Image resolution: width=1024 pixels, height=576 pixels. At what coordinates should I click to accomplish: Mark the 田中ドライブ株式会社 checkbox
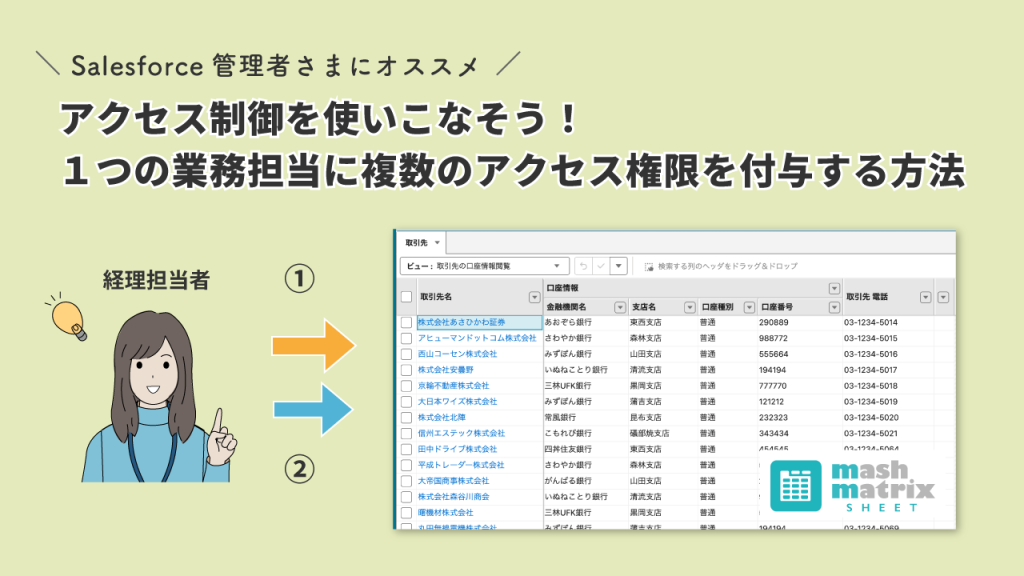click(406, 449)
